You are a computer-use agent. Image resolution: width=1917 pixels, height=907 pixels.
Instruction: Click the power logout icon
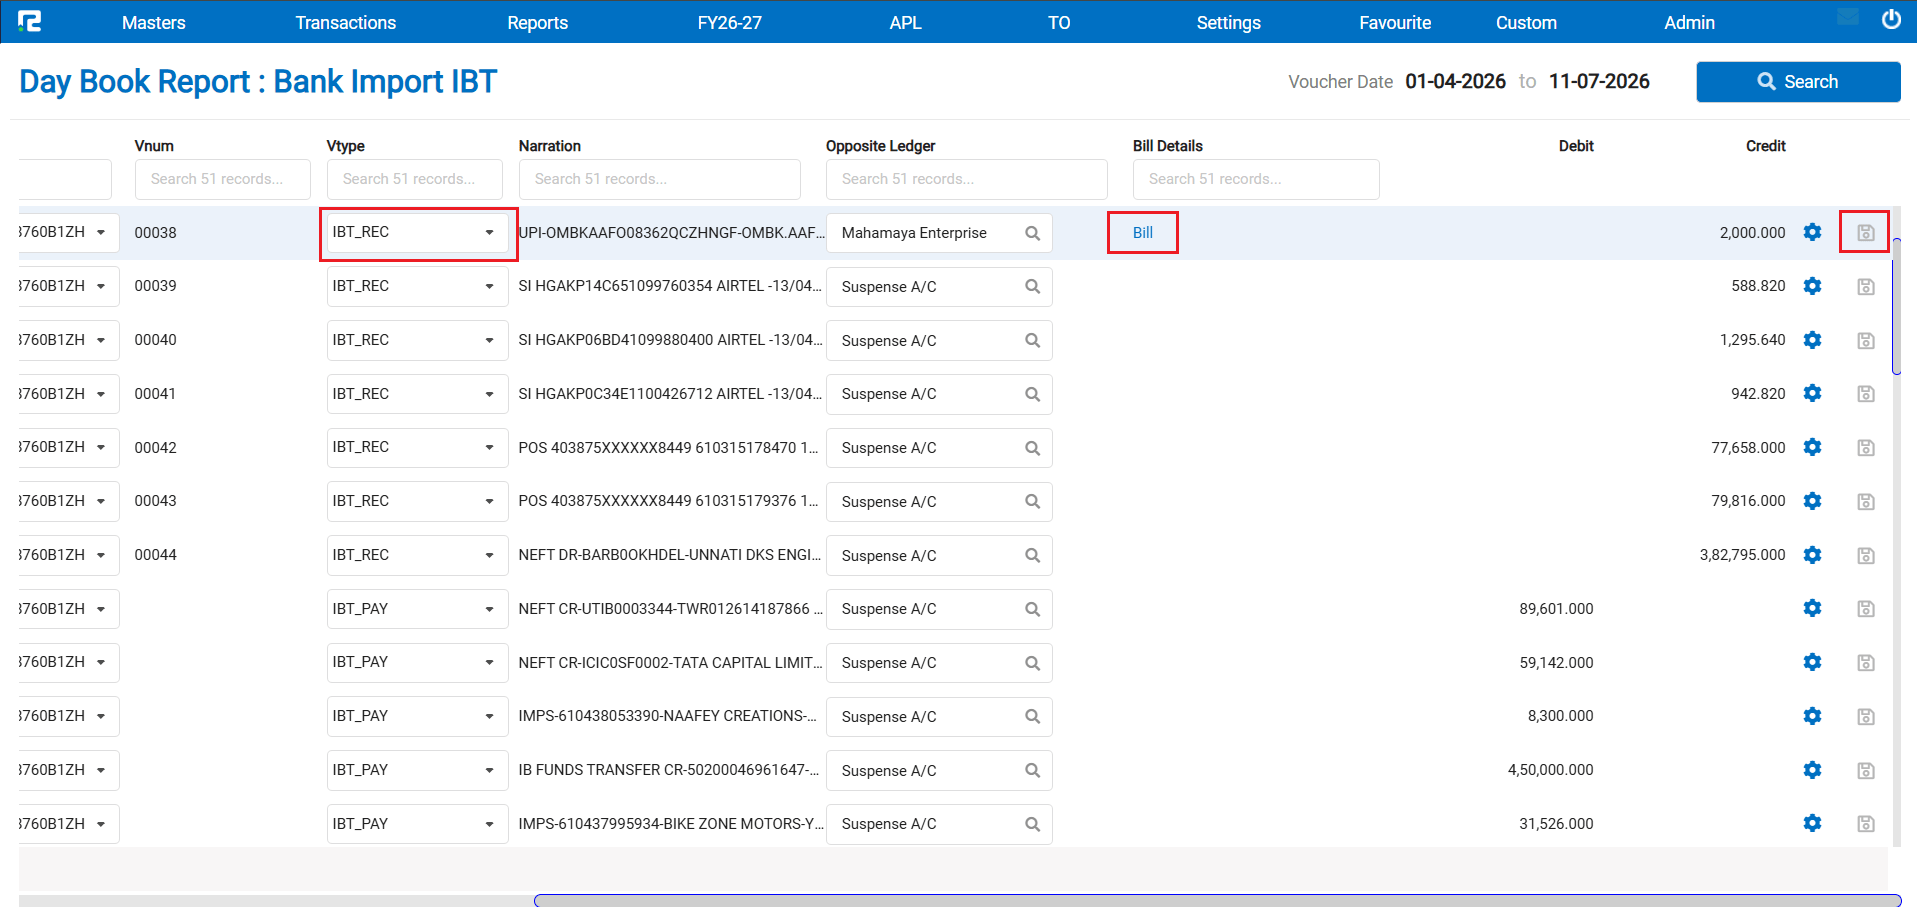[x=1891, y=19]
